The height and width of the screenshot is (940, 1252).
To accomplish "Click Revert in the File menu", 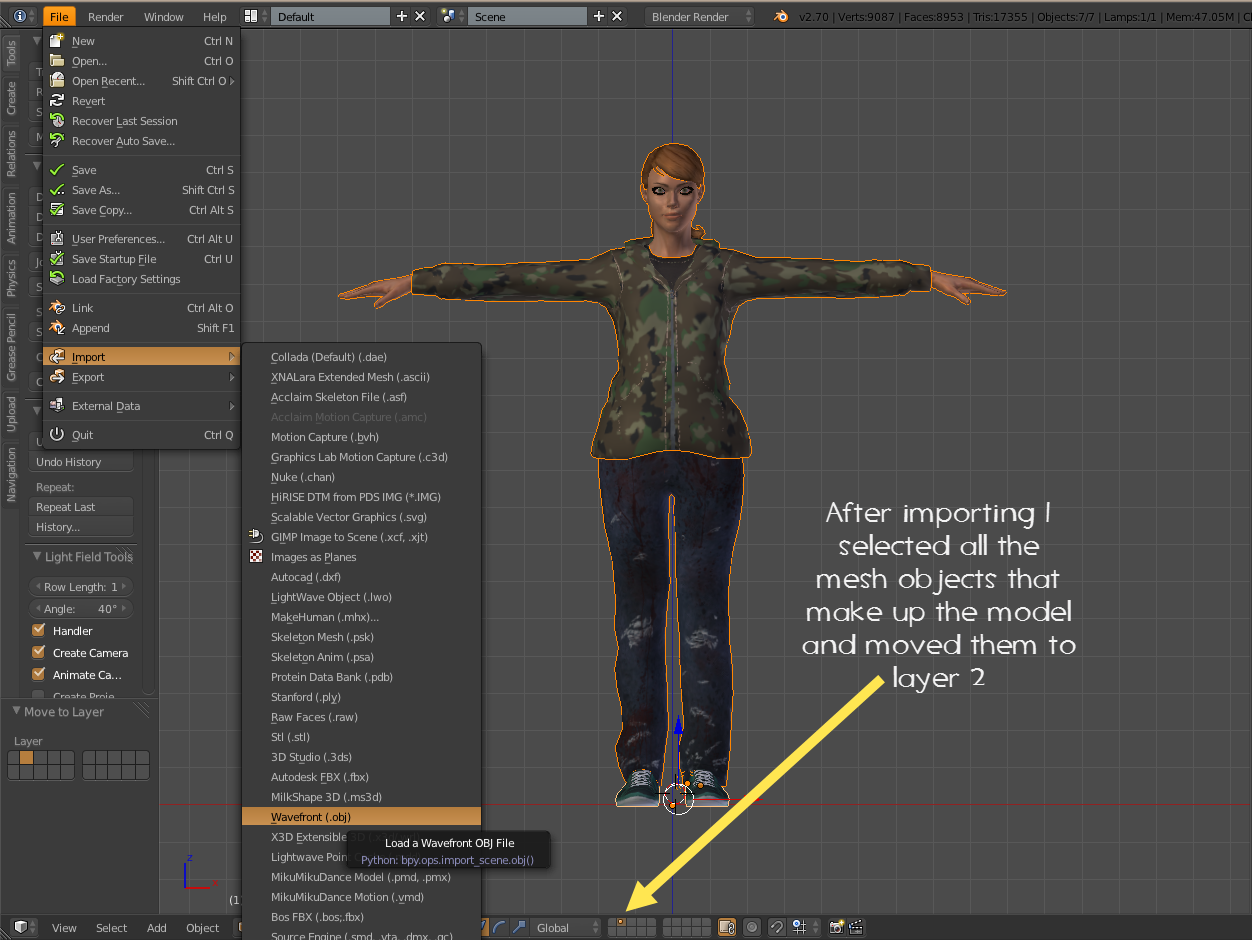I will coord(141,101).
